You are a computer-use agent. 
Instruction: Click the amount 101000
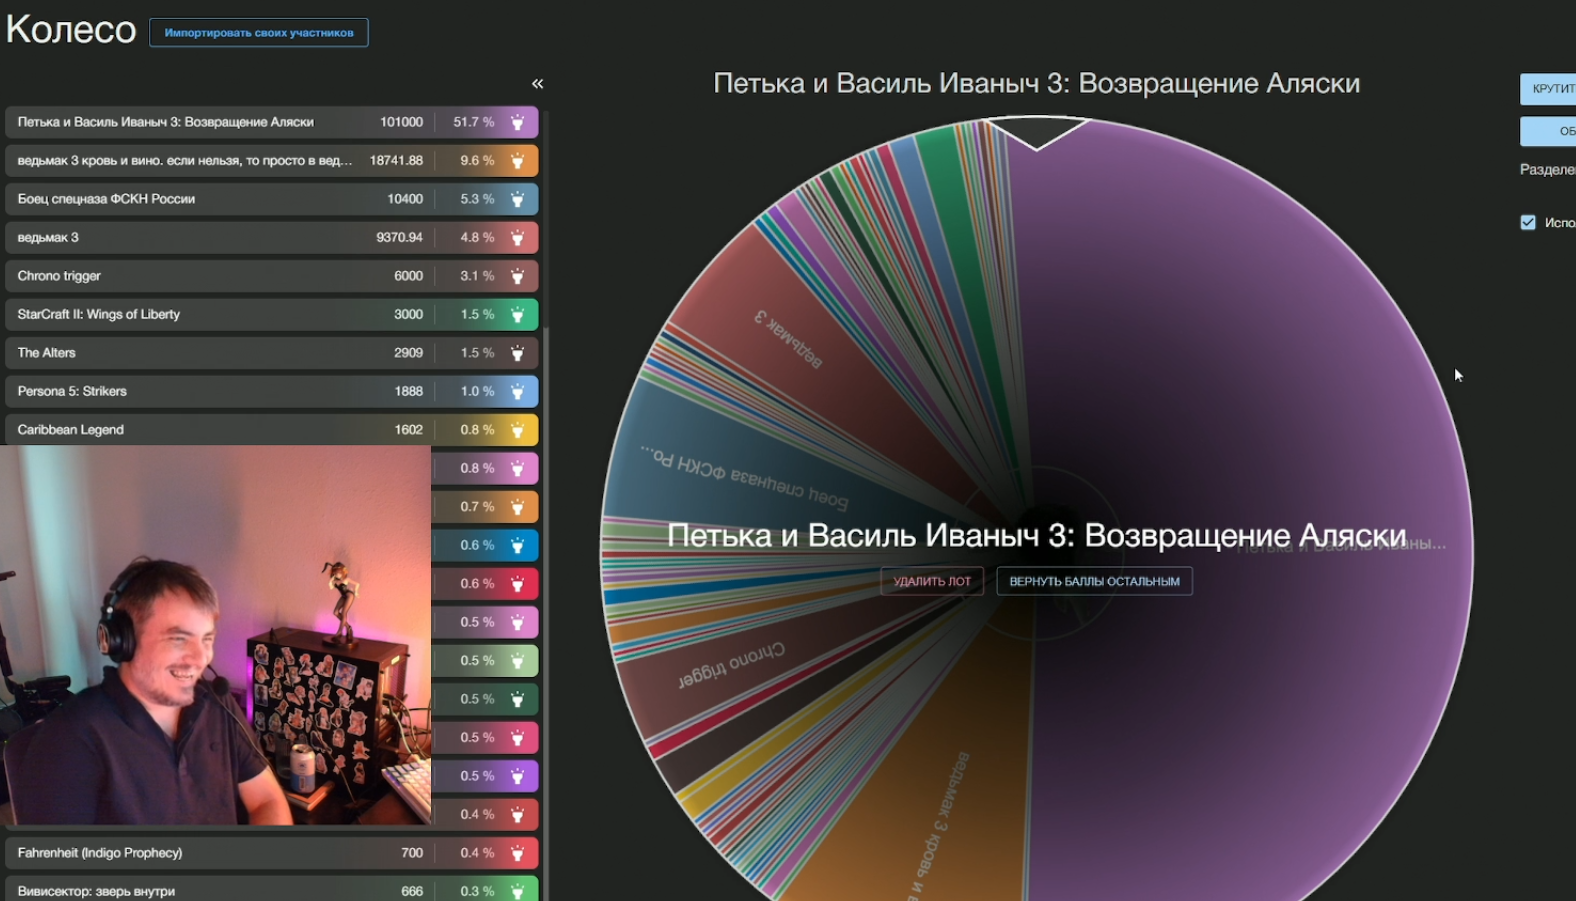point(401,122)
